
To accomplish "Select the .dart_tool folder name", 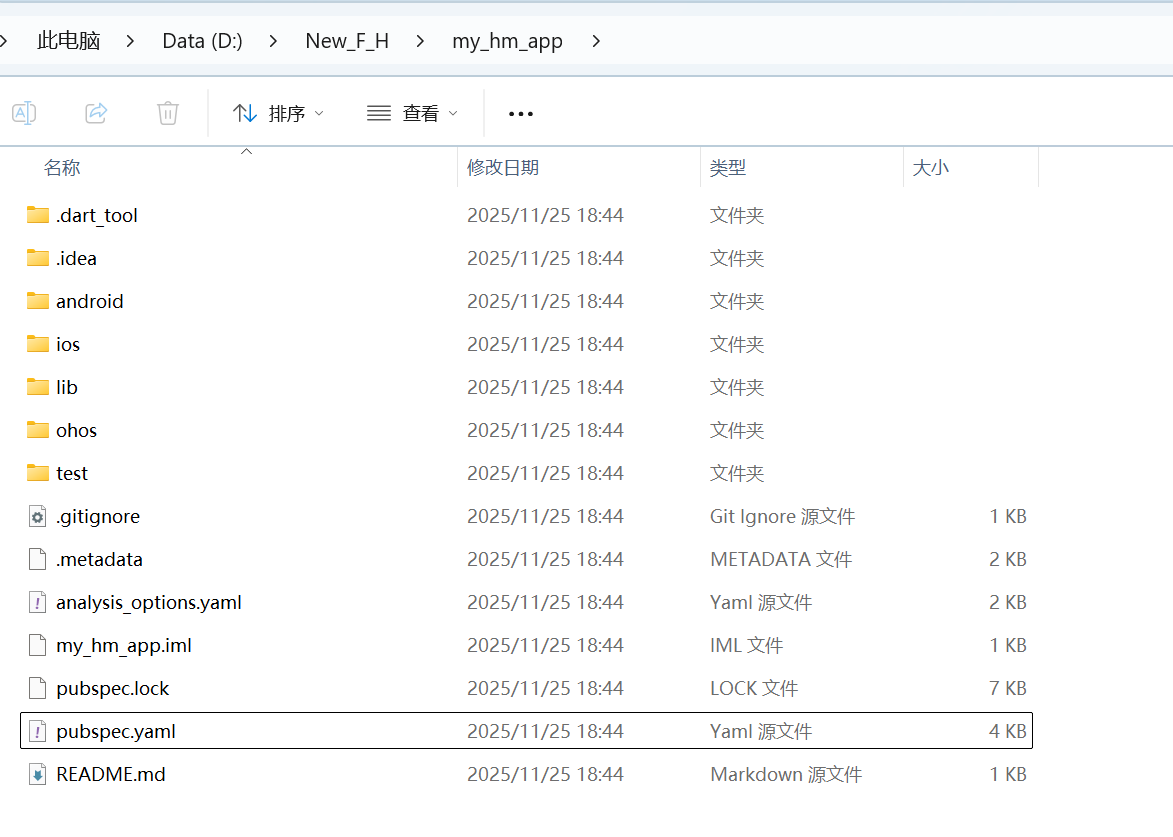I will [x=97, y=215].
